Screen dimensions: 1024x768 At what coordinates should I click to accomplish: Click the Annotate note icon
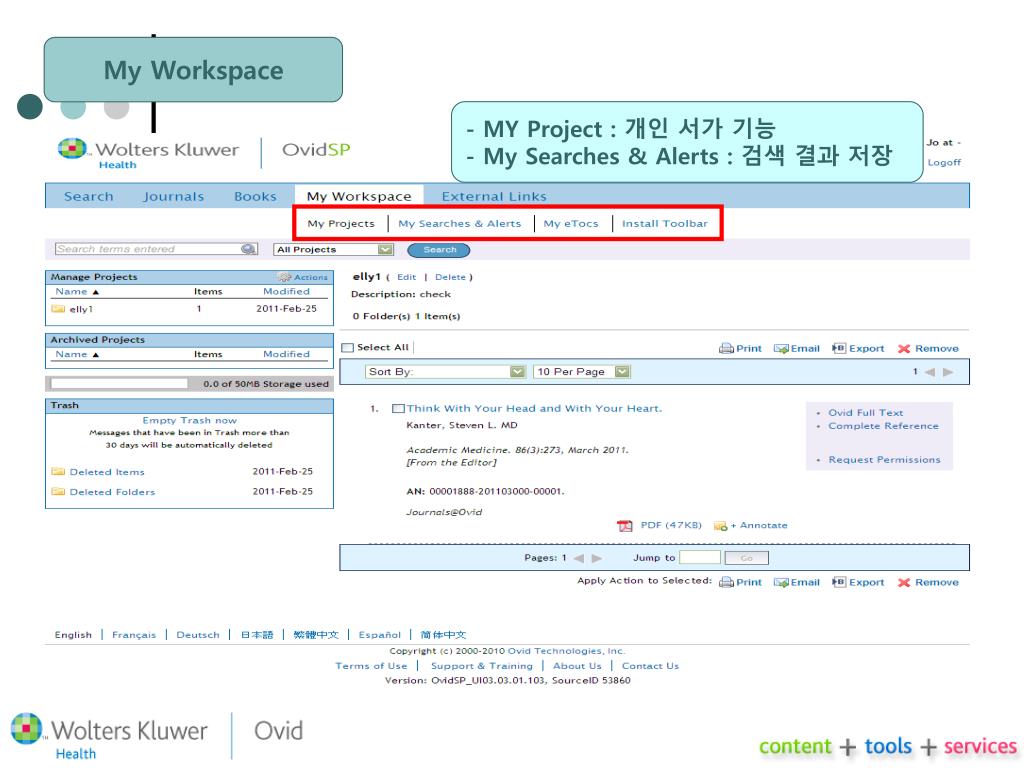click(x=720, y=526)
